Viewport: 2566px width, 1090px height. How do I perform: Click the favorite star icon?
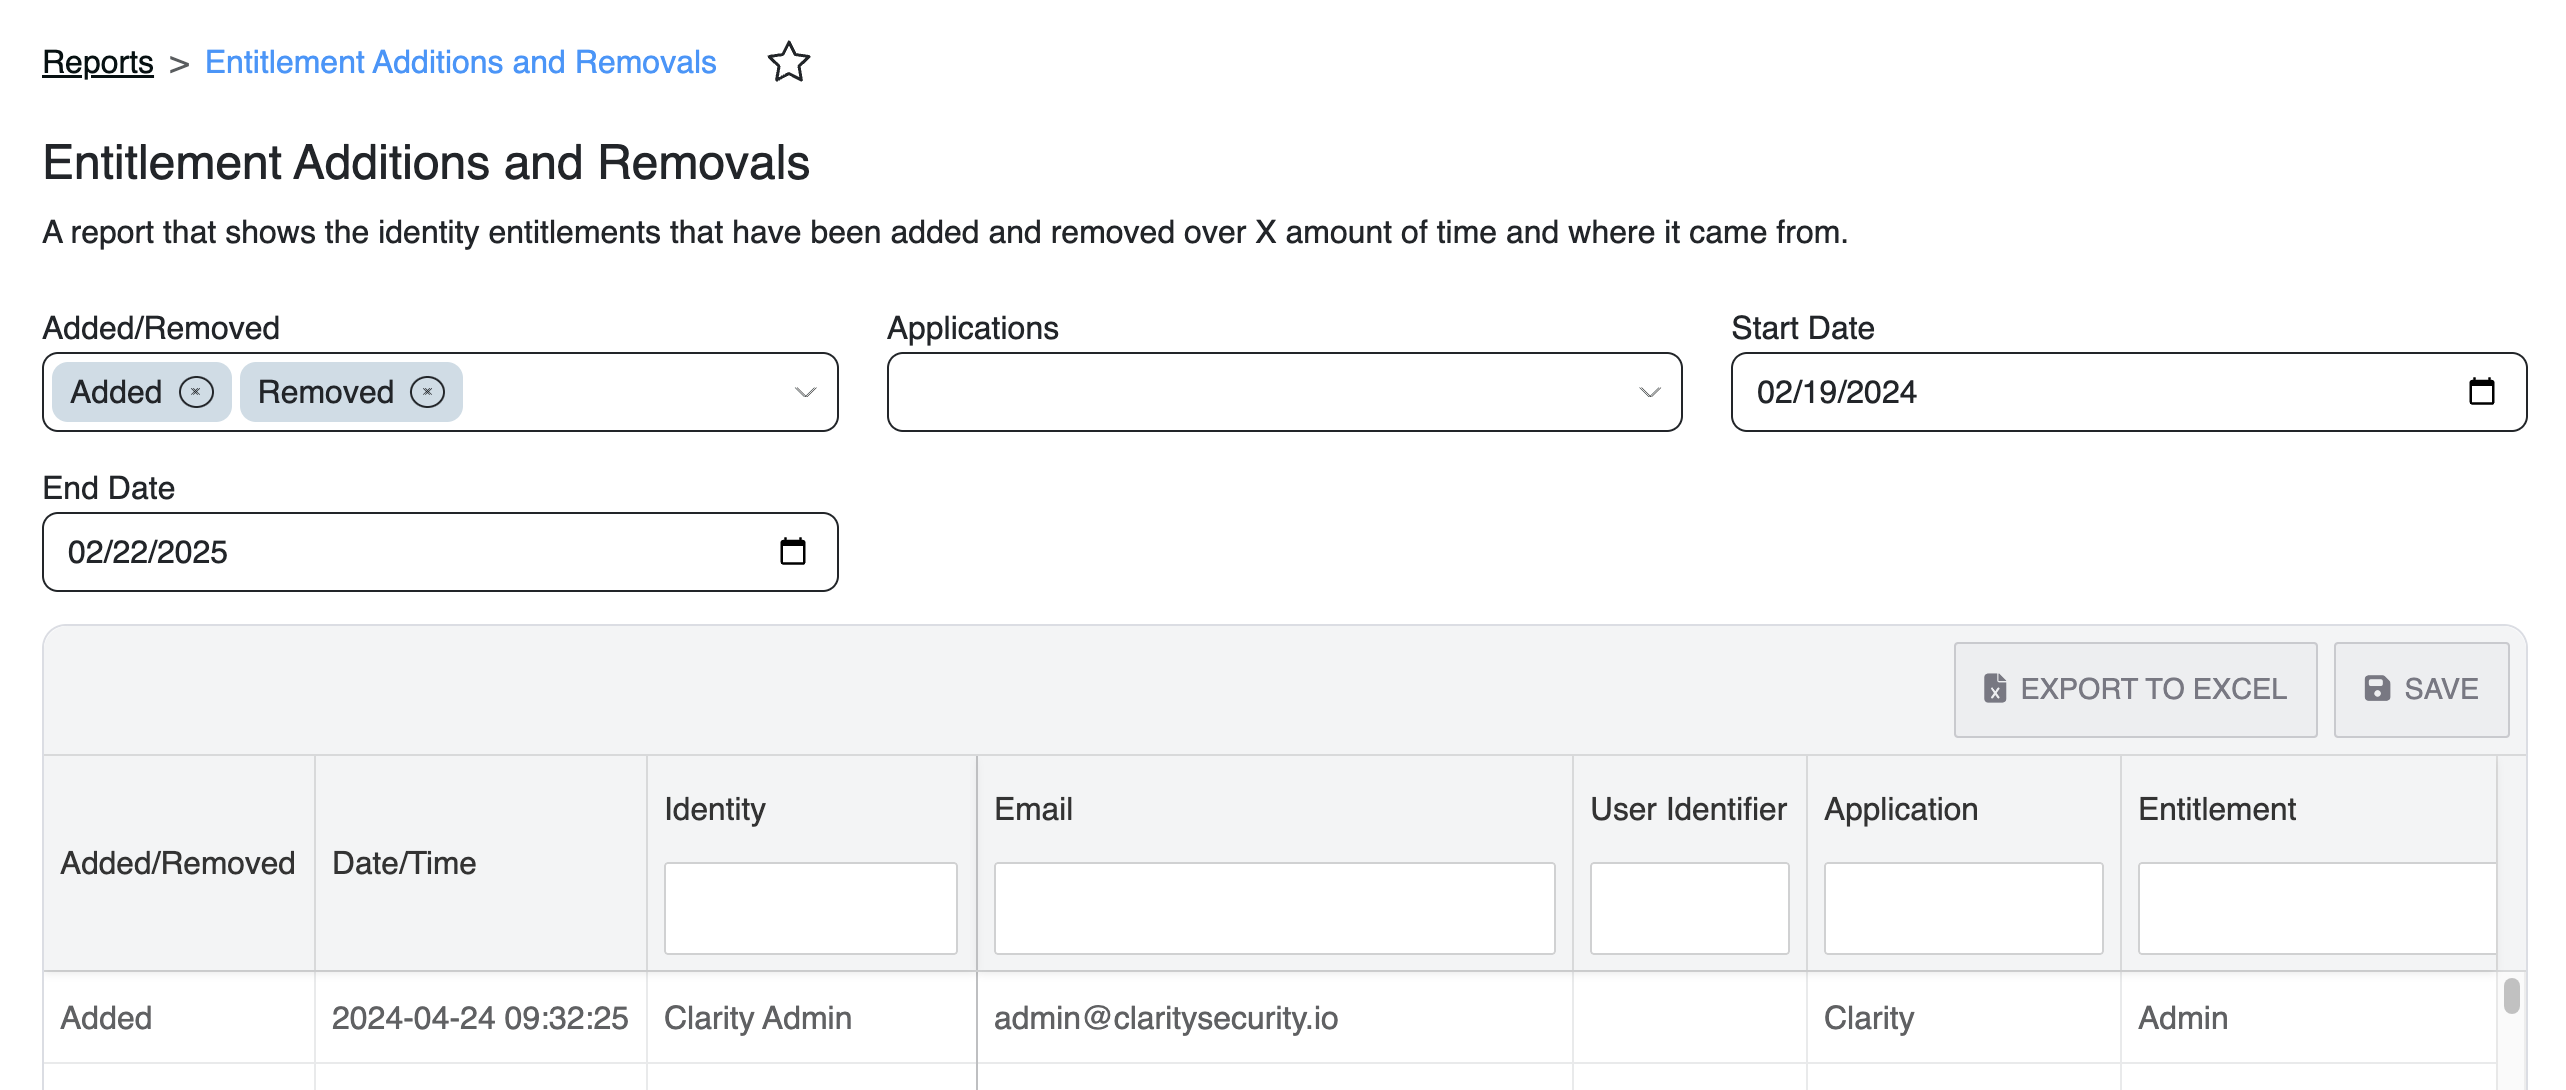point(788,62)
